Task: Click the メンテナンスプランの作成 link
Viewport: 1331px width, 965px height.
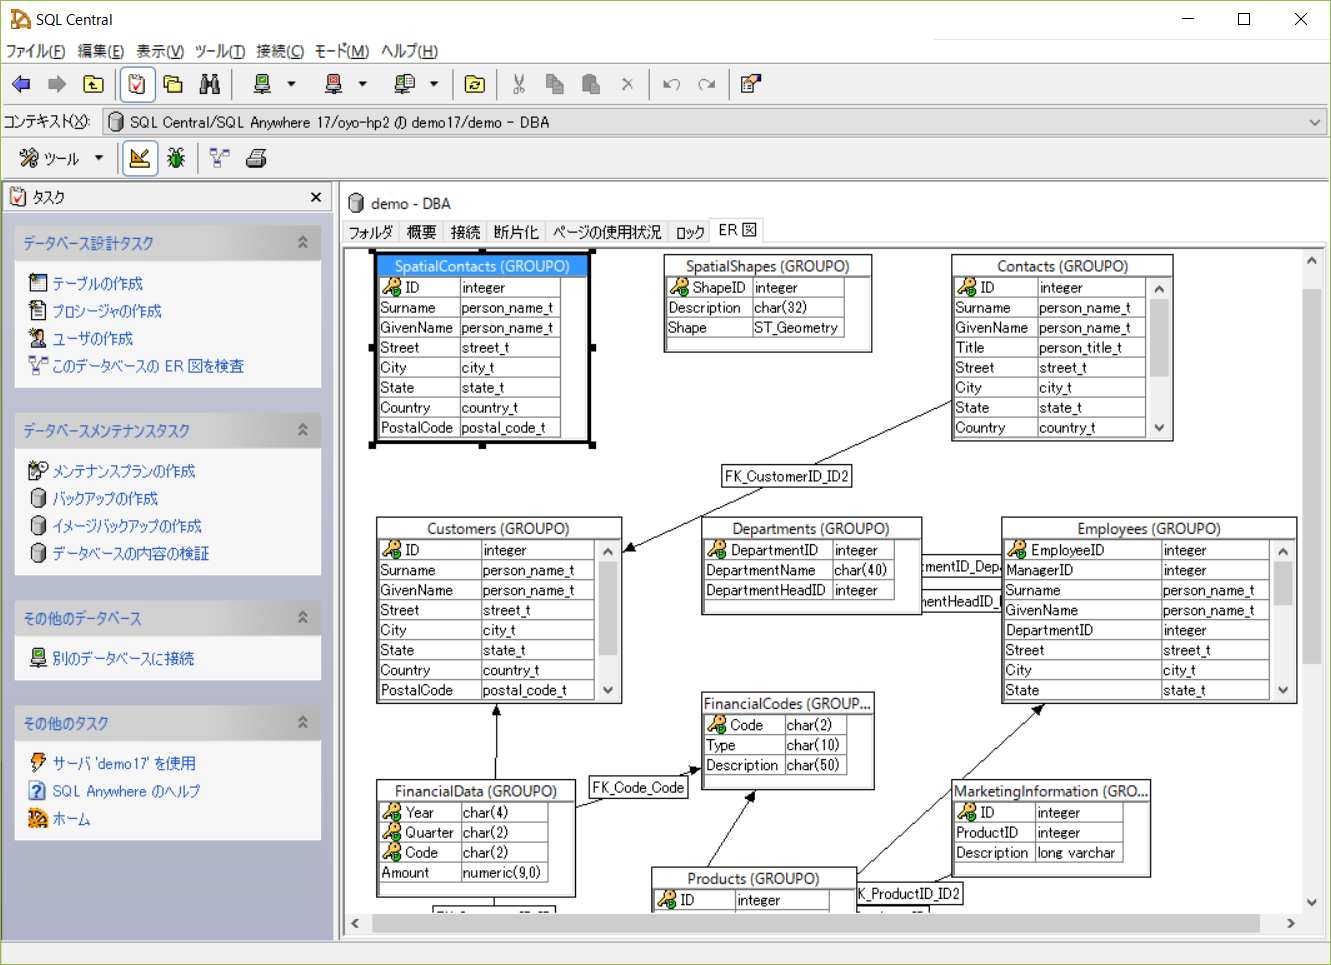Action: pos(124,471)
